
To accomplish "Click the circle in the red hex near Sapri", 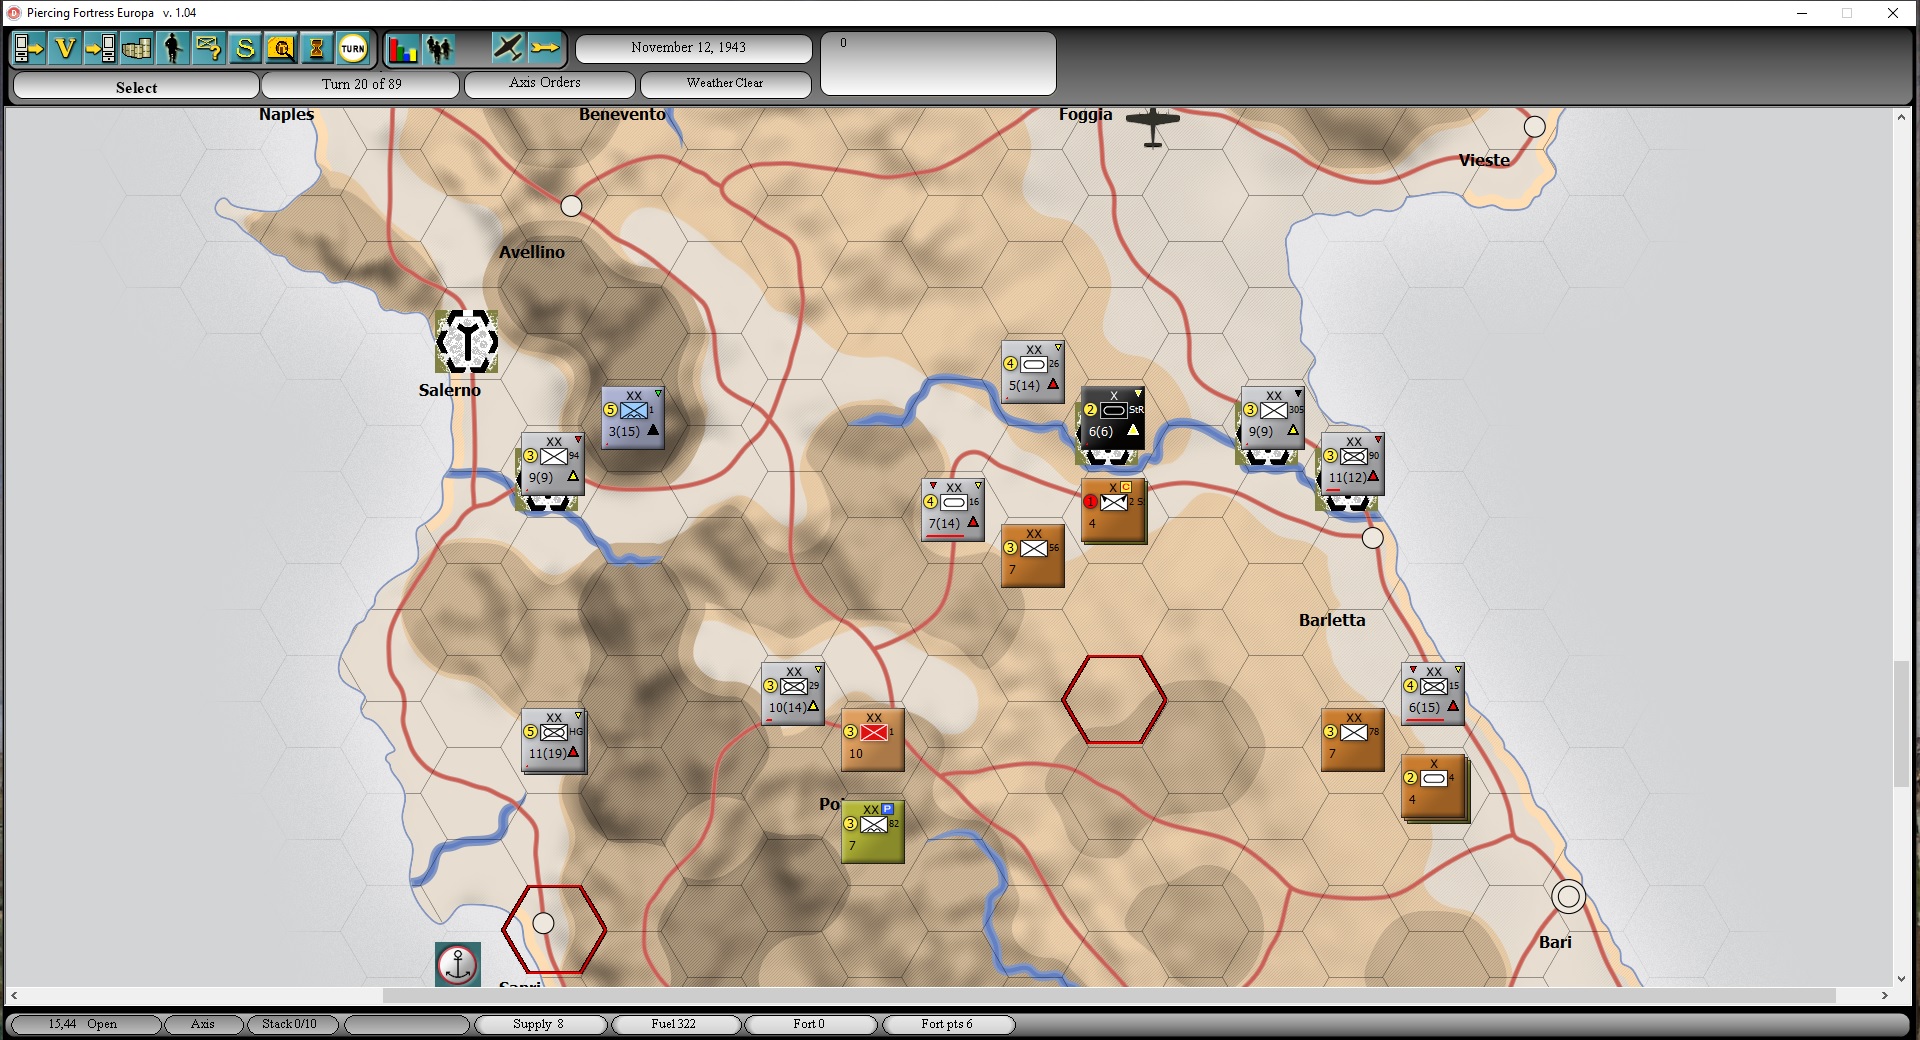I will point(543,923).
